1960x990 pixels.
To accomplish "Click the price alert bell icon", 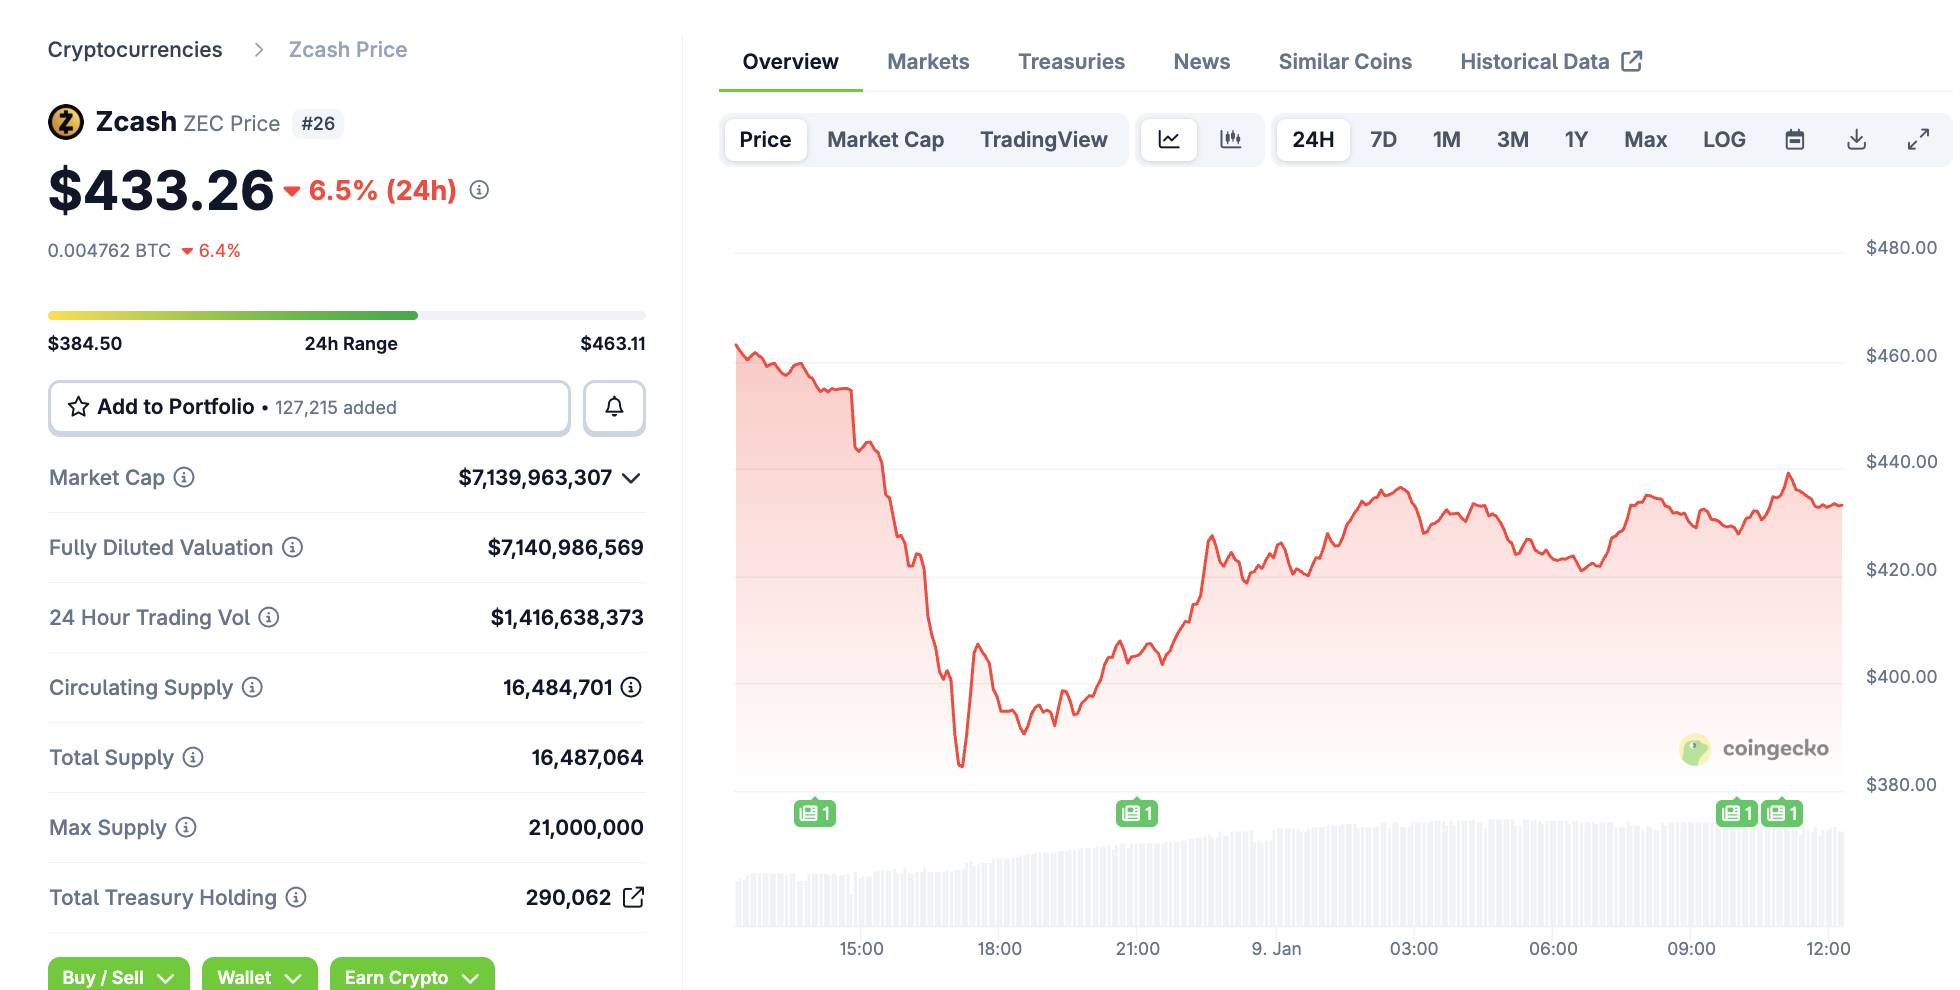I will click(614, 407).
